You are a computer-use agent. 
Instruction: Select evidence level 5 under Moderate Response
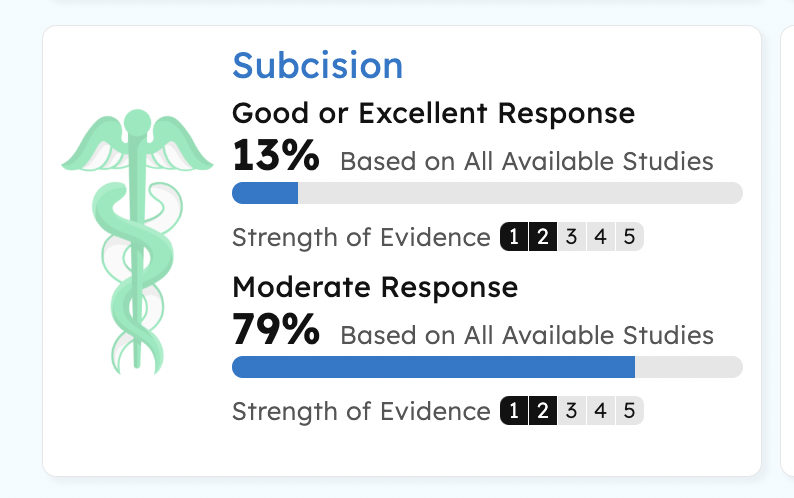pyautogui.click(x=629, y=410)
